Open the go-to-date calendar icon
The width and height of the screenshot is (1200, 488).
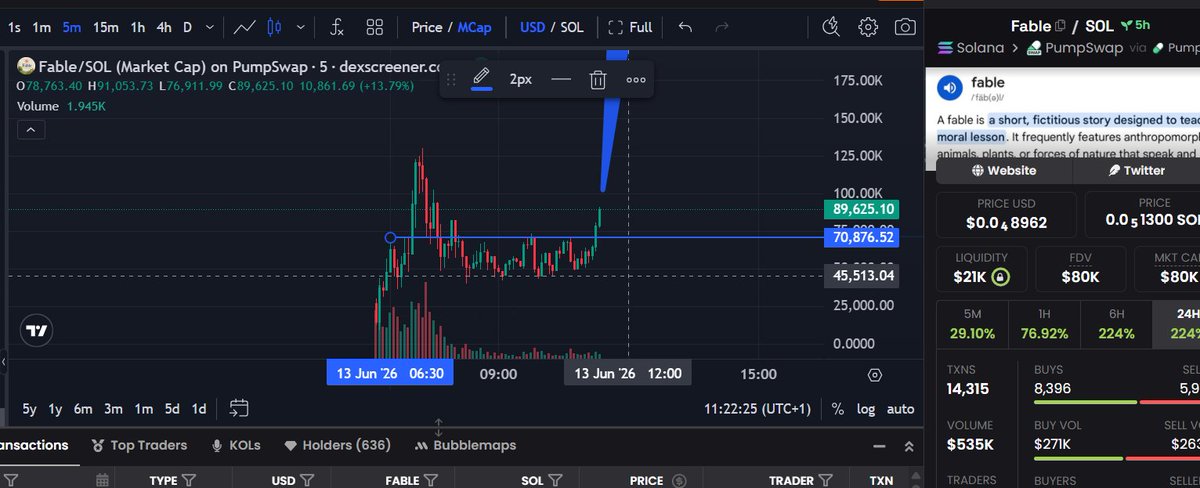click(x=239, y=408)
